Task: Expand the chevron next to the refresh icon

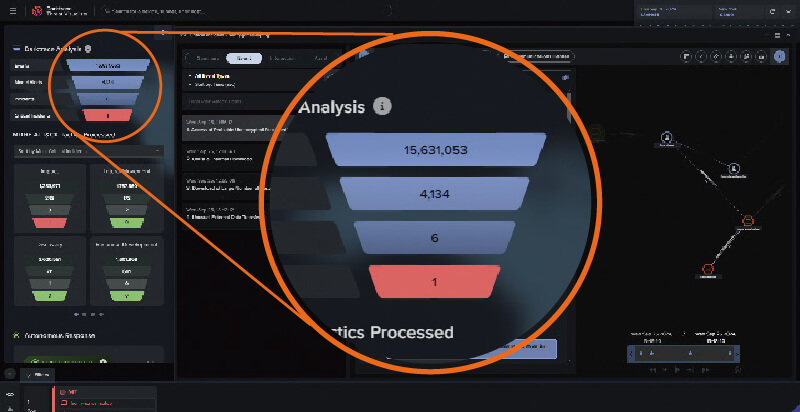Action: [786, 11]
